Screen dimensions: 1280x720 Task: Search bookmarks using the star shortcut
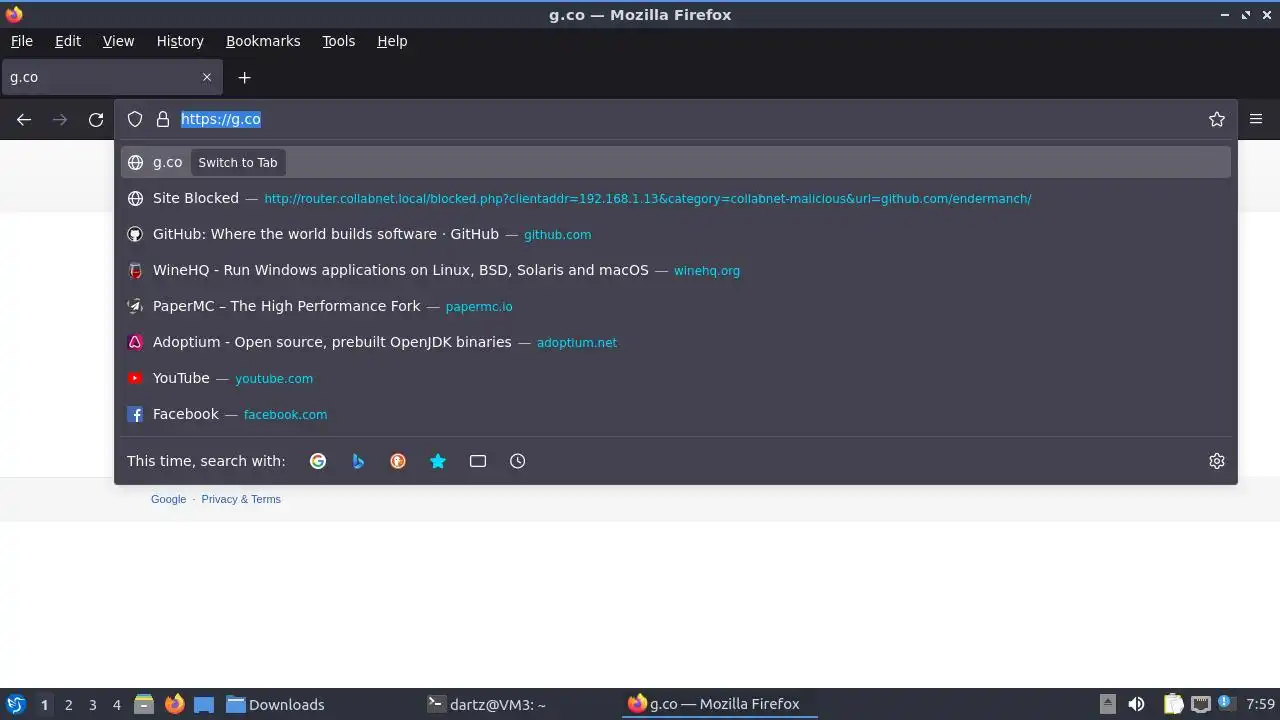tap(438, 461)
